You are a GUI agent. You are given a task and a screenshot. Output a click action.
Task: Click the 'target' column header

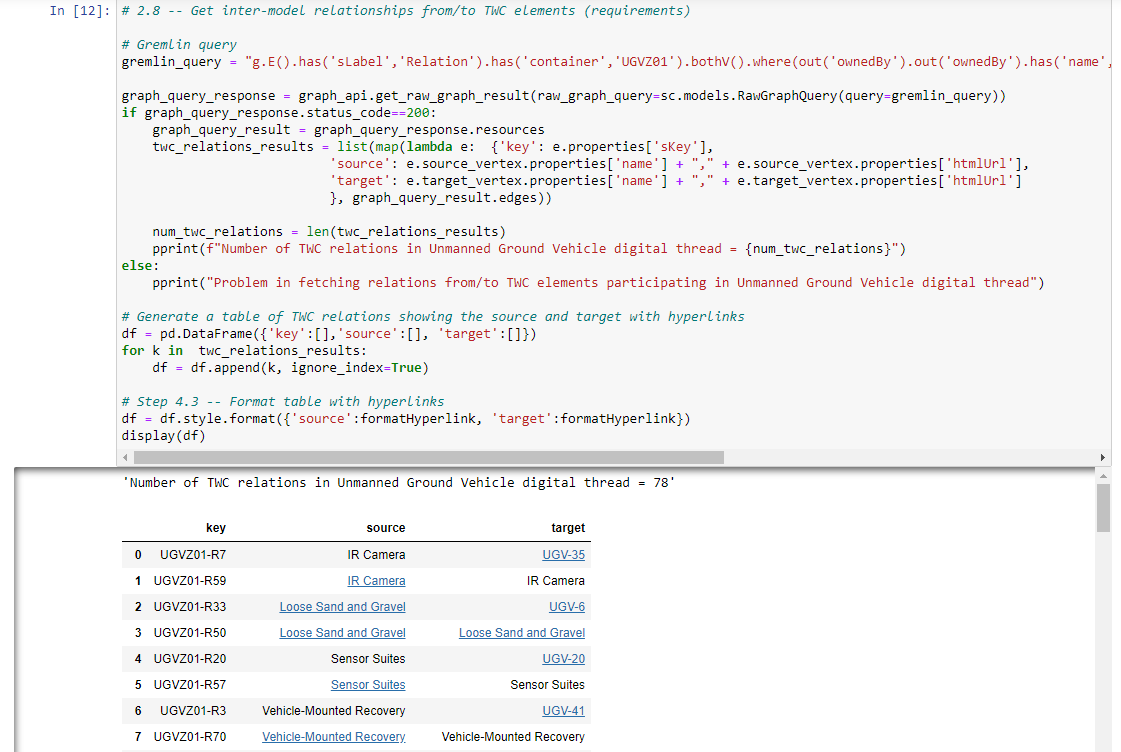(568, 528)
